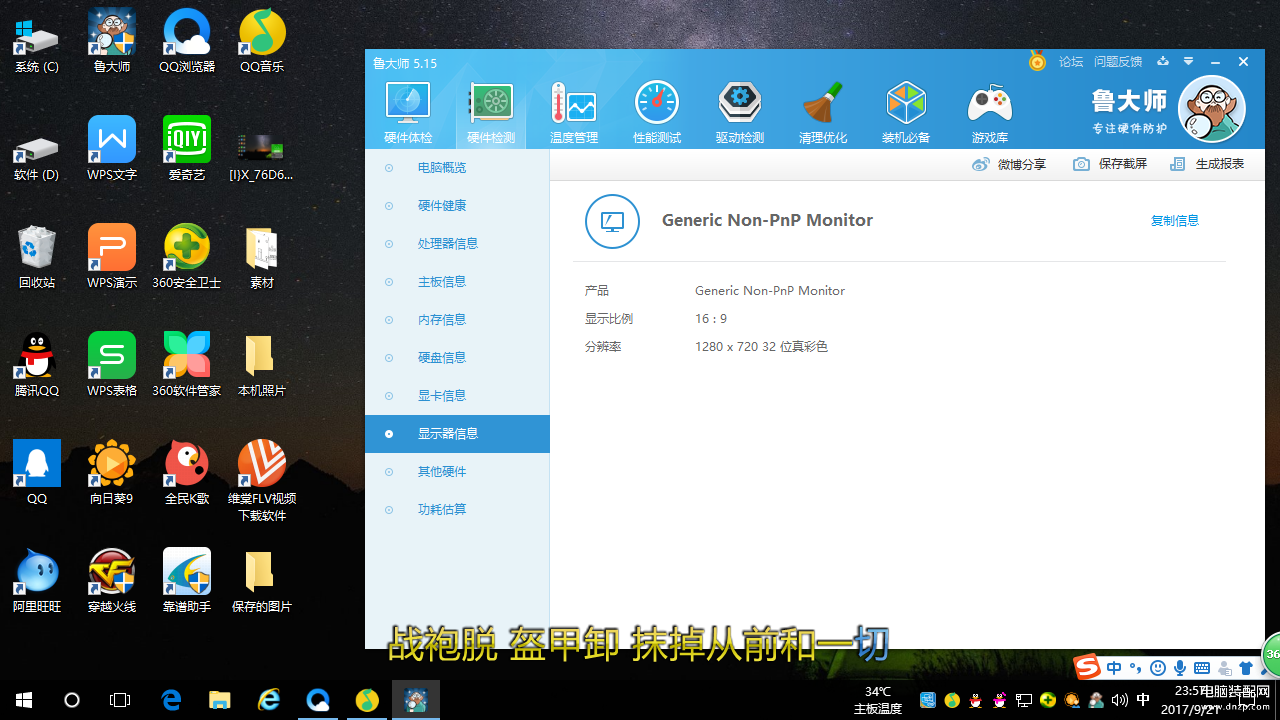Open 温度管理 temperature management
Screen dimensions: 1280x720
coord(574,114)
